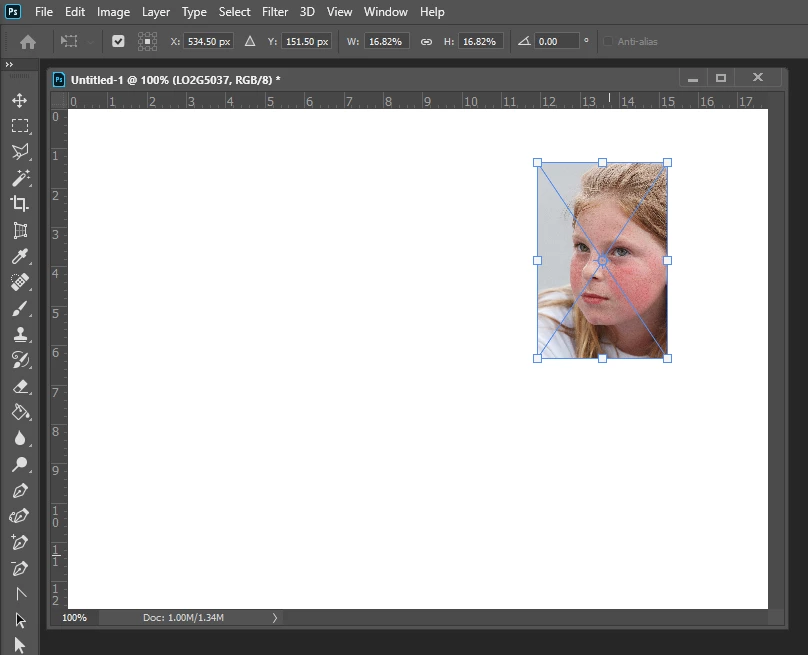Open the Type menu
The width and height of the screenshot is (808, 655).
[x=194, y=11]
